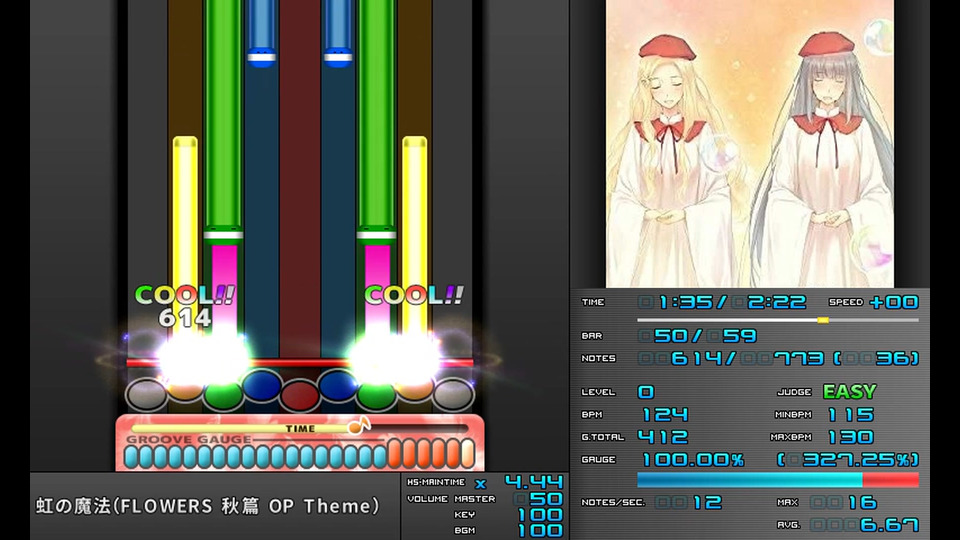This screenshot has width=960, height=540.
Task: Click the KEY volume 100 value
Action: [540, 514]
